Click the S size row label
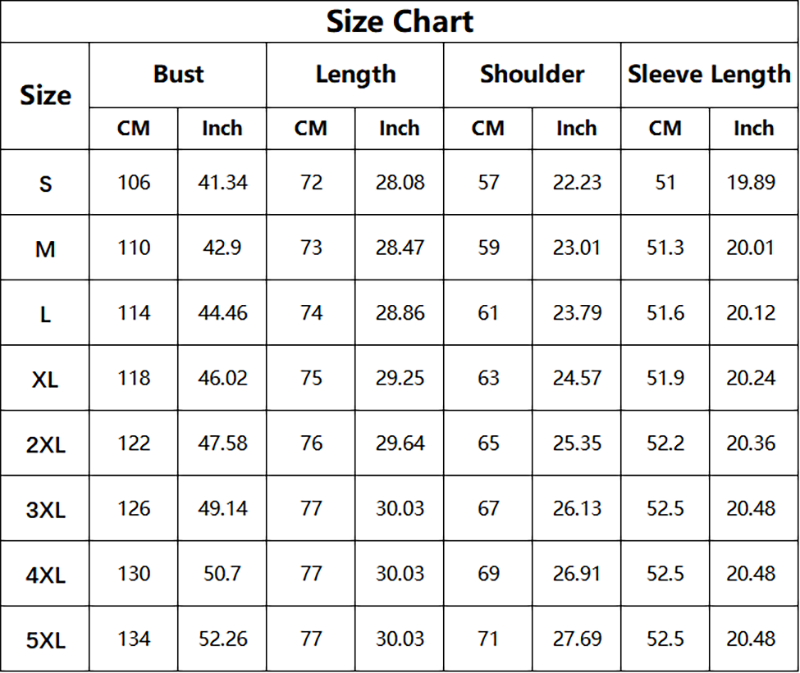800x673 pixels. point(45,183)
